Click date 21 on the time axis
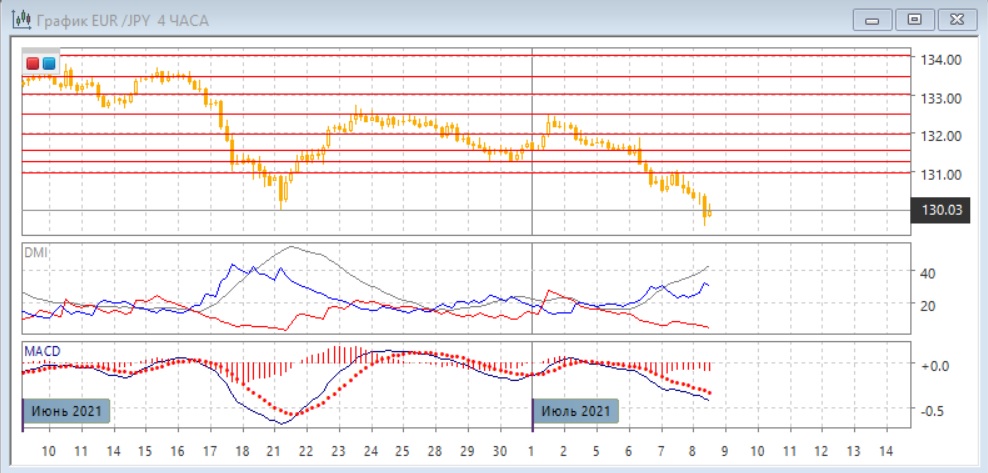 tap(273, 451)
